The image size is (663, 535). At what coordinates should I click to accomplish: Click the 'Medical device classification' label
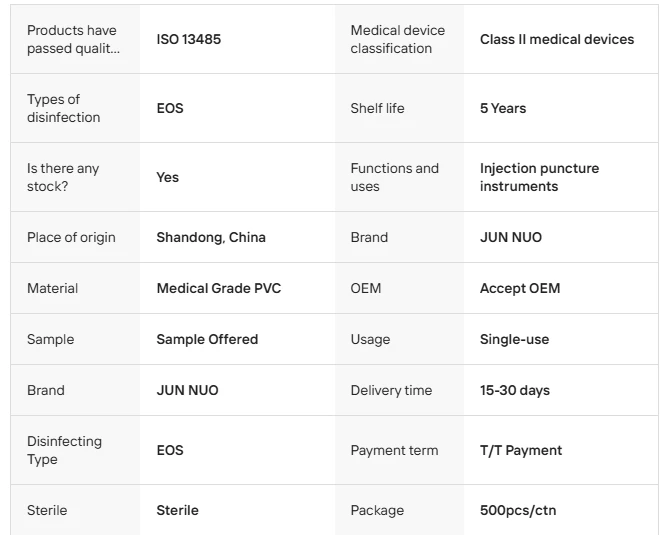[397, 39]
